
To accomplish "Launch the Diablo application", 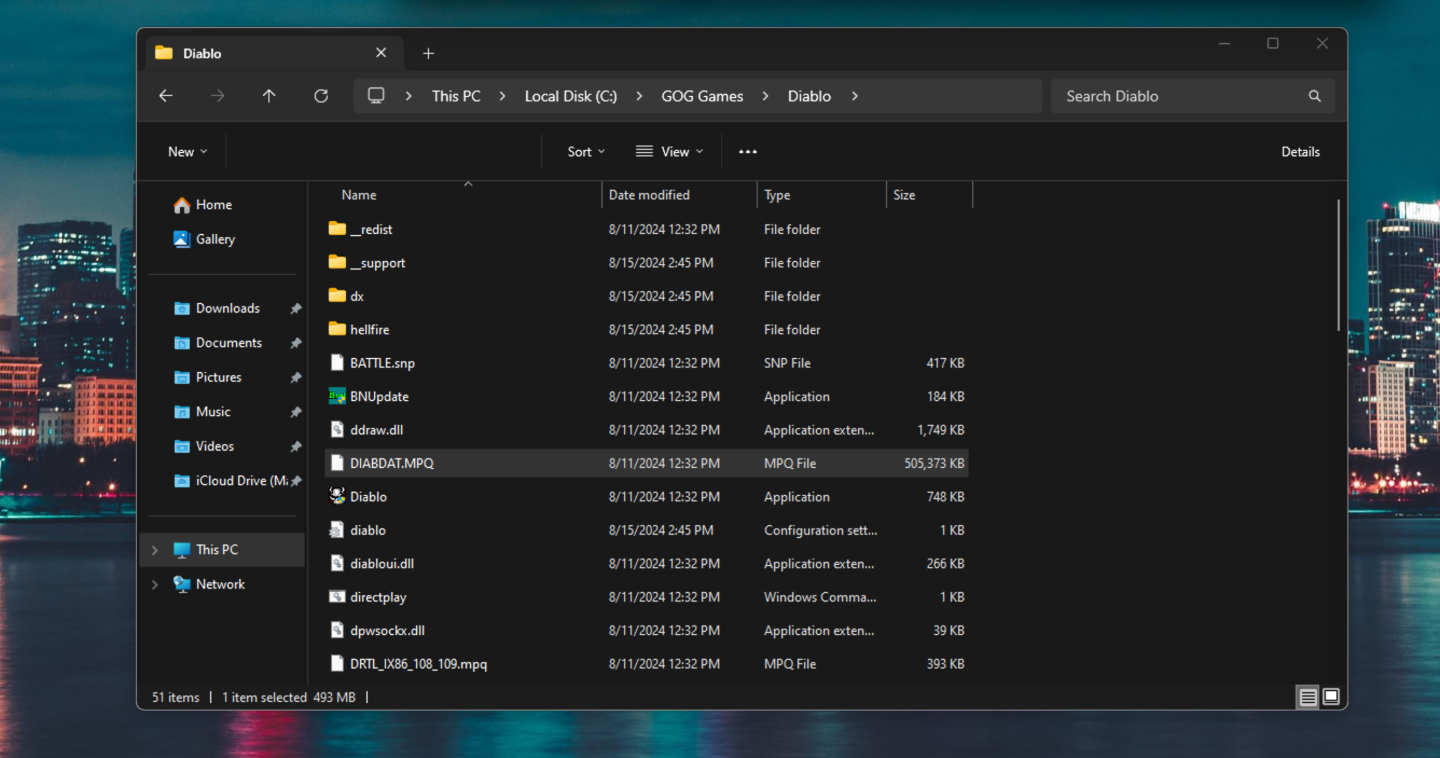I will (368, 496).
